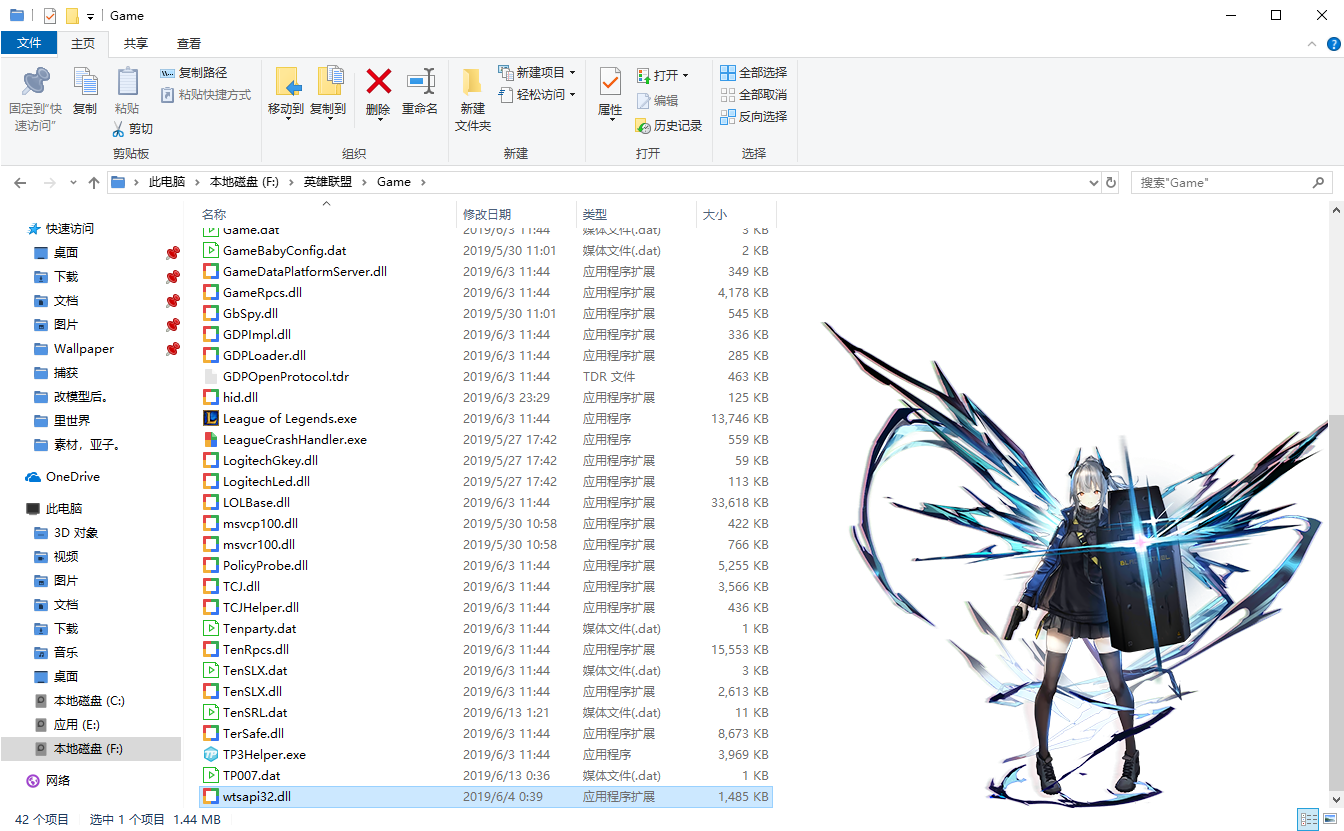This screenshot has width=1344, height=831.
Task: Click 此电脑 in address breadcrumb
Action: click(167, 182)
